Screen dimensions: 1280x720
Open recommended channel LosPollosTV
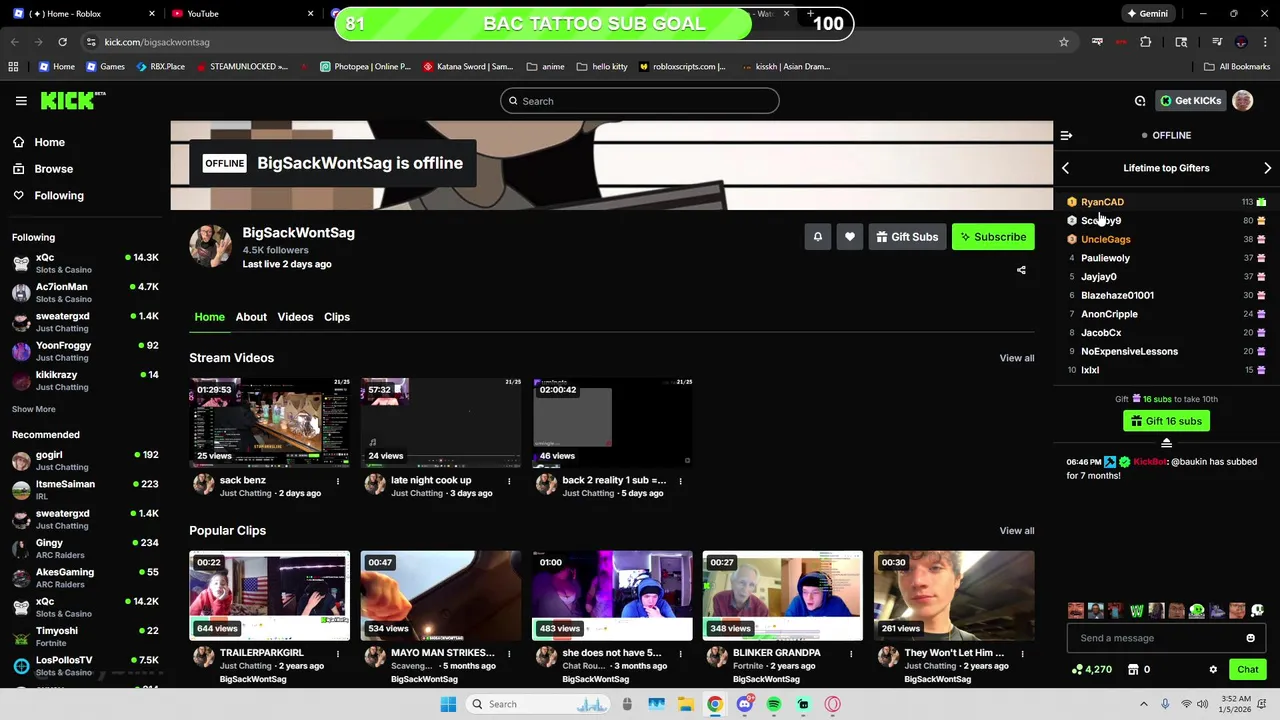click(x=85, y=665)
